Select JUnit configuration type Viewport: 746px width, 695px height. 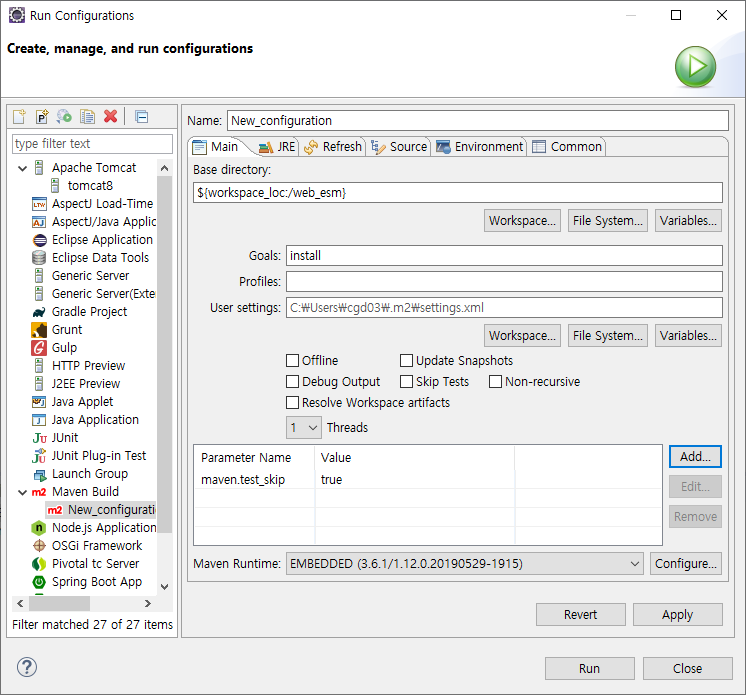click(65, 438)
